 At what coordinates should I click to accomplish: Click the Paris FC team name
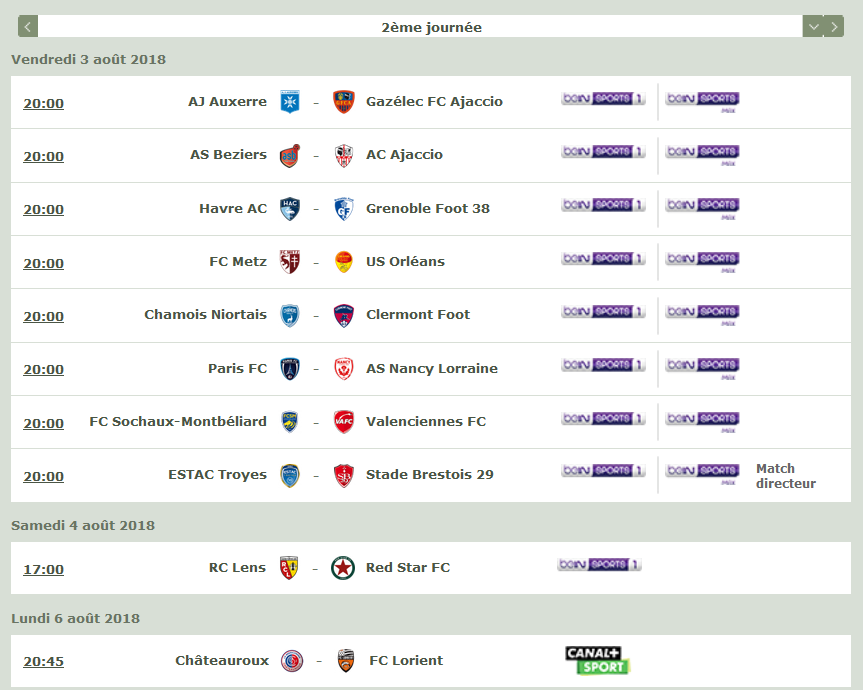[x=237, y=368]
